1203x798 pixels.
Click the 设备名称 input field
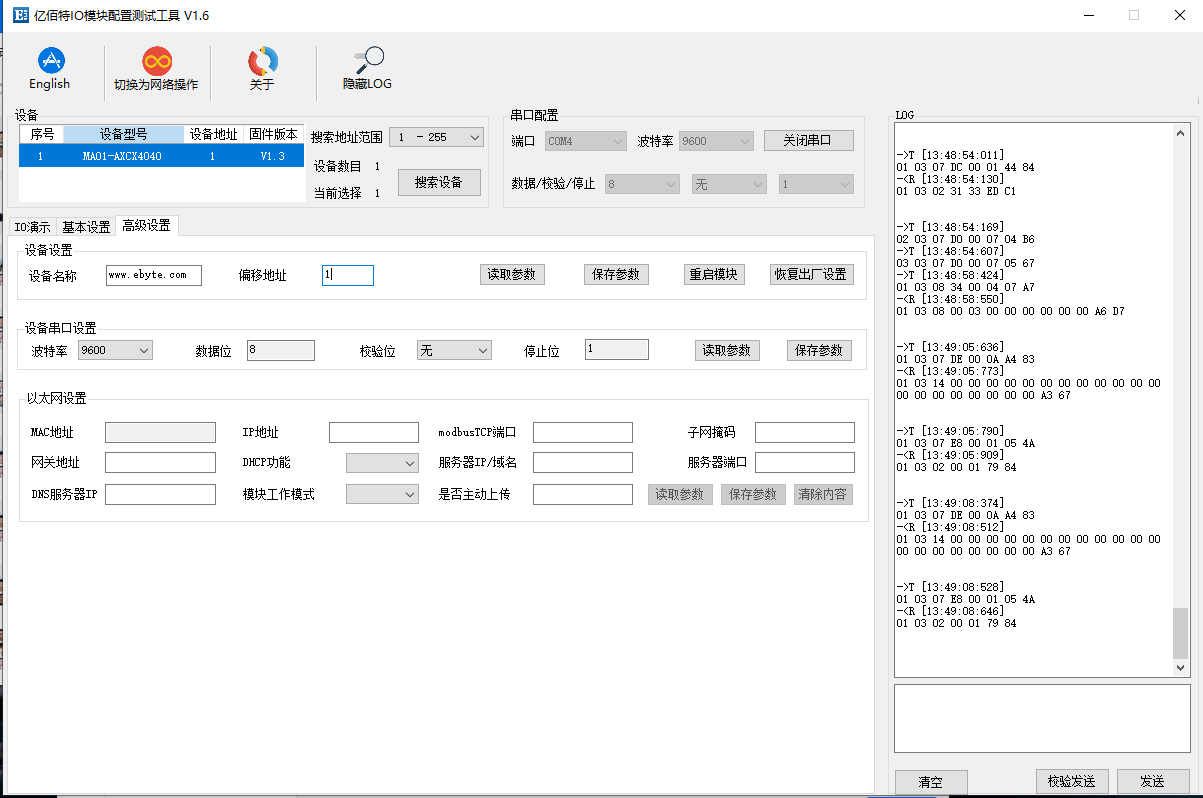point(154,275)
